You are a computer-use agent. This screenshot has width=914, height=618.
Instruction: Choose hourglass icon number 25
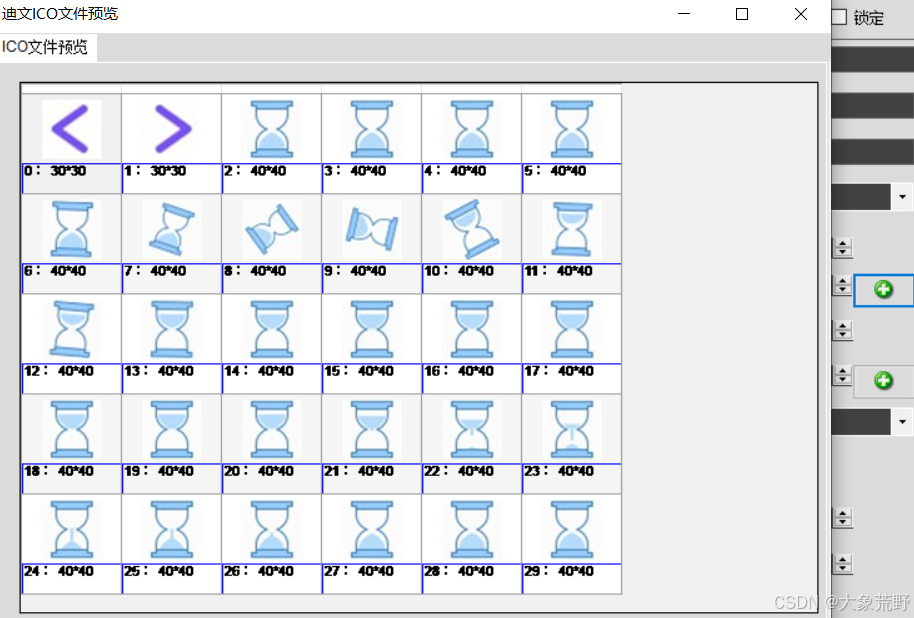[x=171, y=530]
